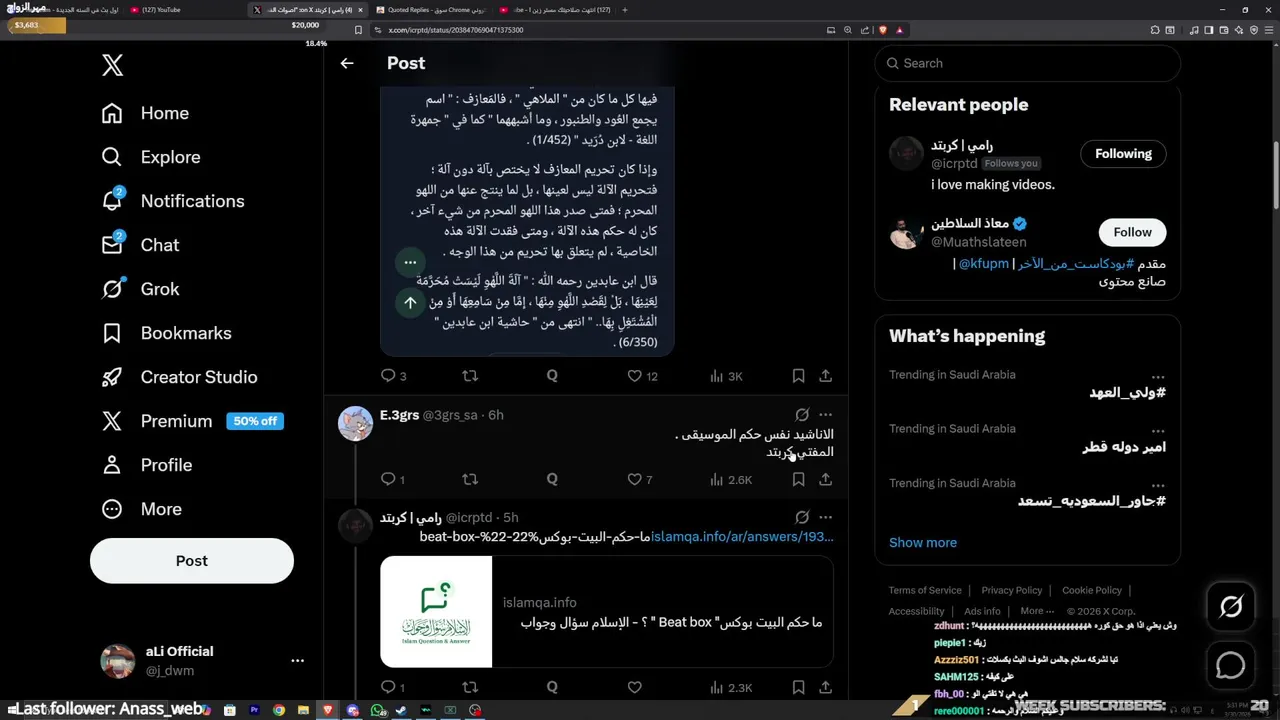
Task: Share the post with 3K views
Action: tap(825, 376)
